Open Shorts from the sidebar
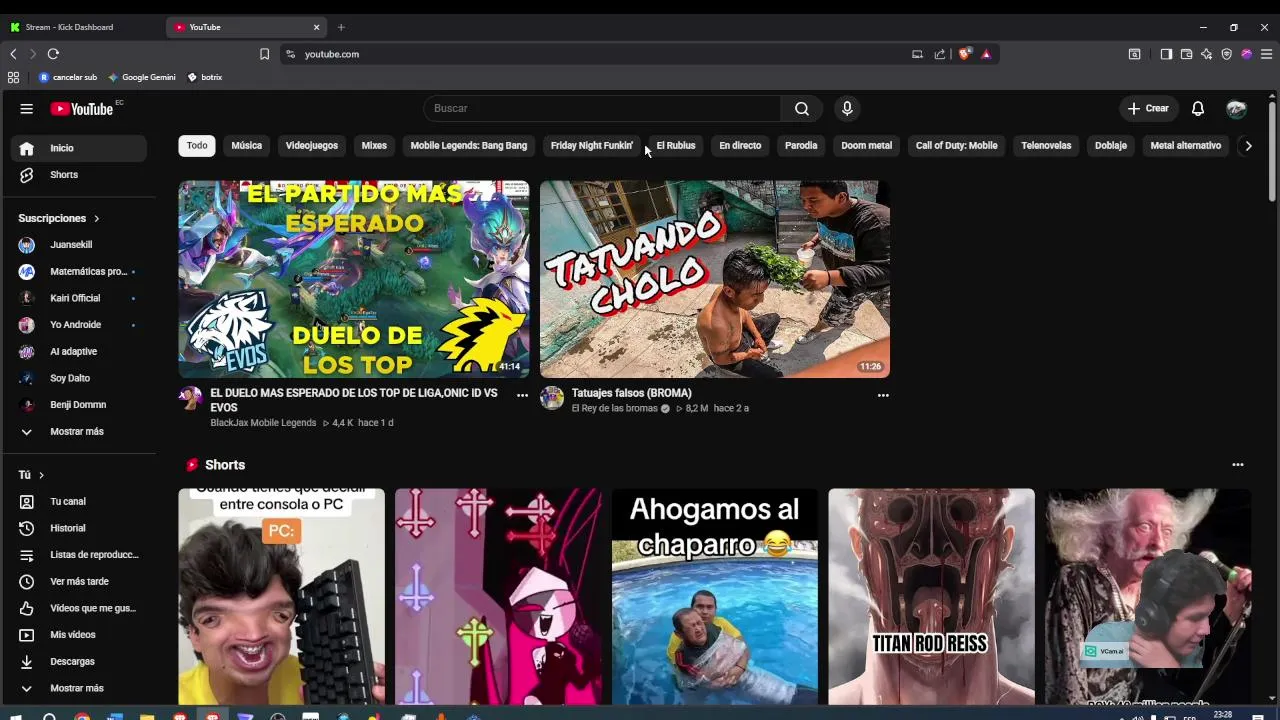This screenshot has width=1280, height=720. (x=79, y=175)
